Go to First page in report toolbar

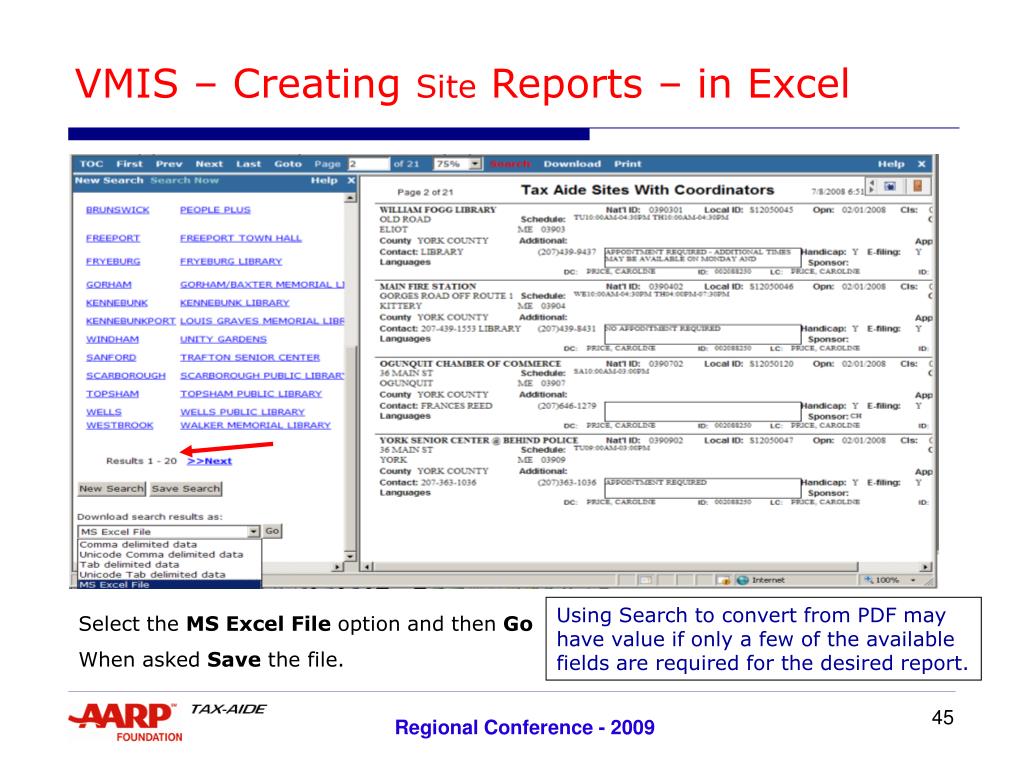coord(129,164)
